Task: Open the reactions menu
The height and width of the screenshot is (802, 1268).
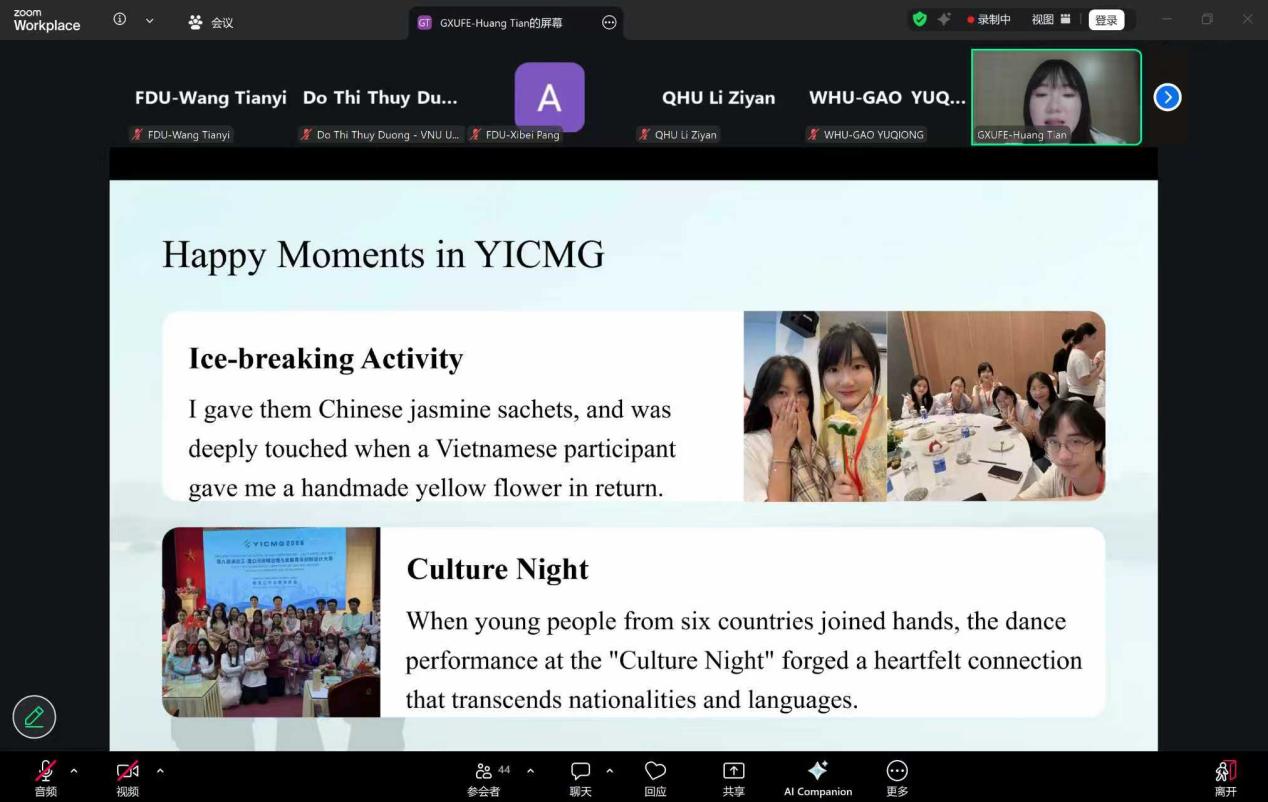Action: pyautogui.click(x=655, y=778)
